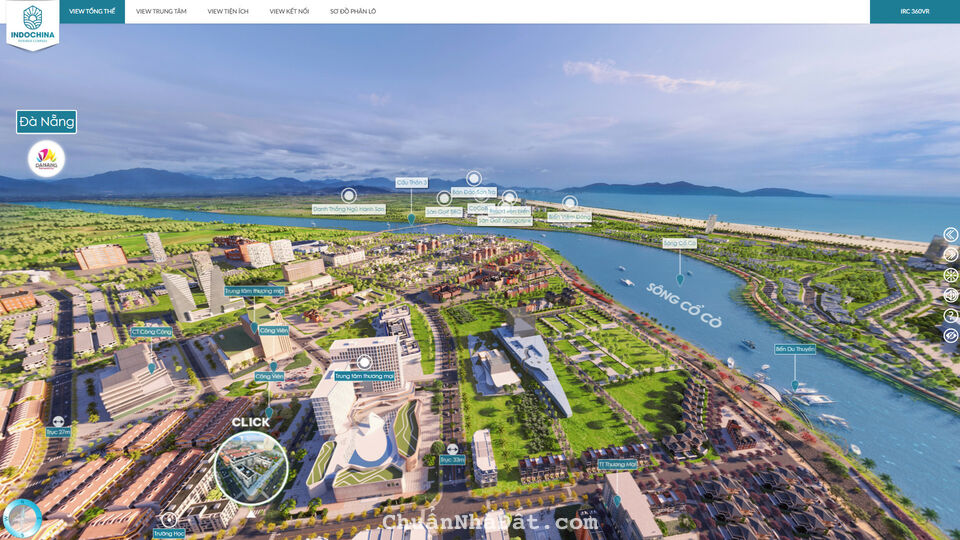Click the forward double-arrow icon on the right toolbar
Screen dimensions: 960x540
(x=950, y=255)
